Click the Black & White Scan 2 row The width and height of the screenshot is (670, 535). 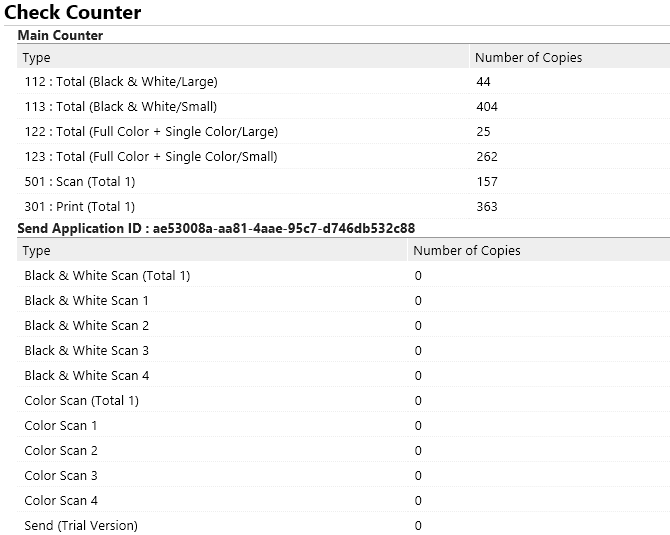coord(87,326)
